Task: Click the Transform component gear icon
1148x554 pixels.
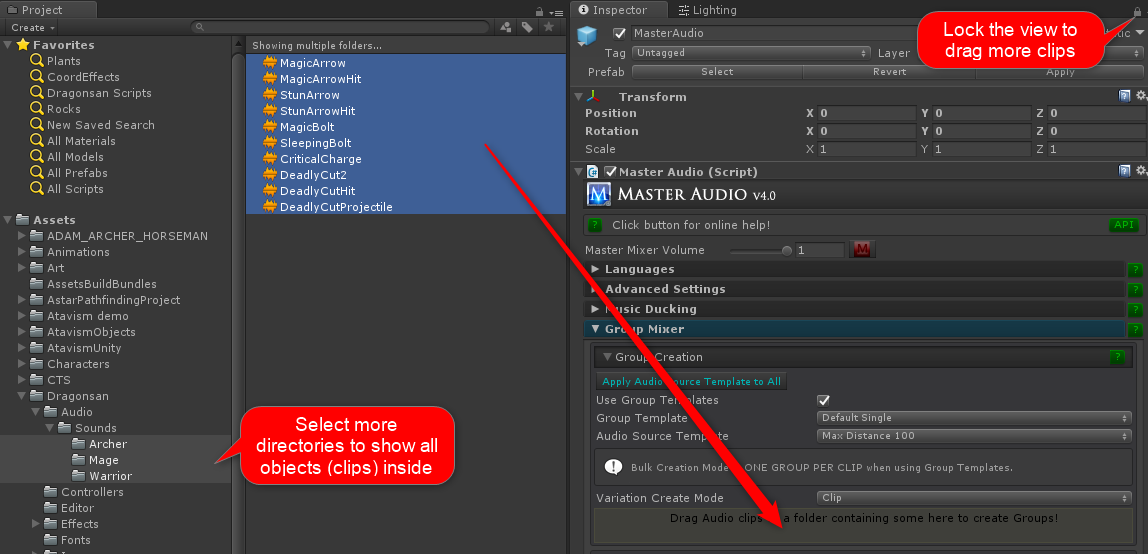Action: click(x=1141, y=96)
